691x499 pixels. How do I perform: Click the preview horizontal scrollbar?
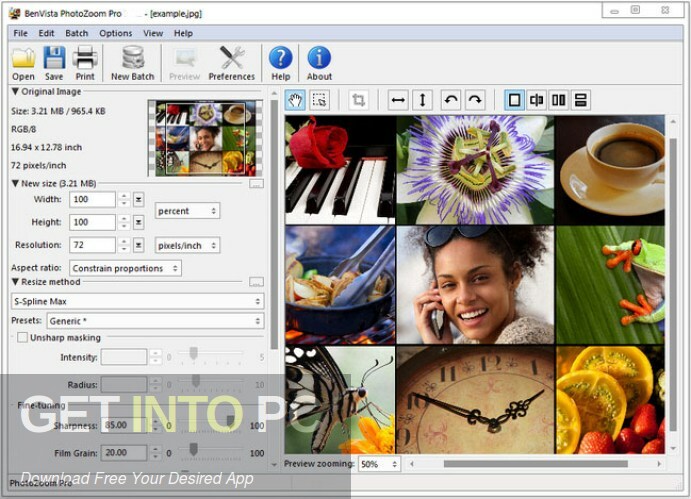(x=535, y=464)
